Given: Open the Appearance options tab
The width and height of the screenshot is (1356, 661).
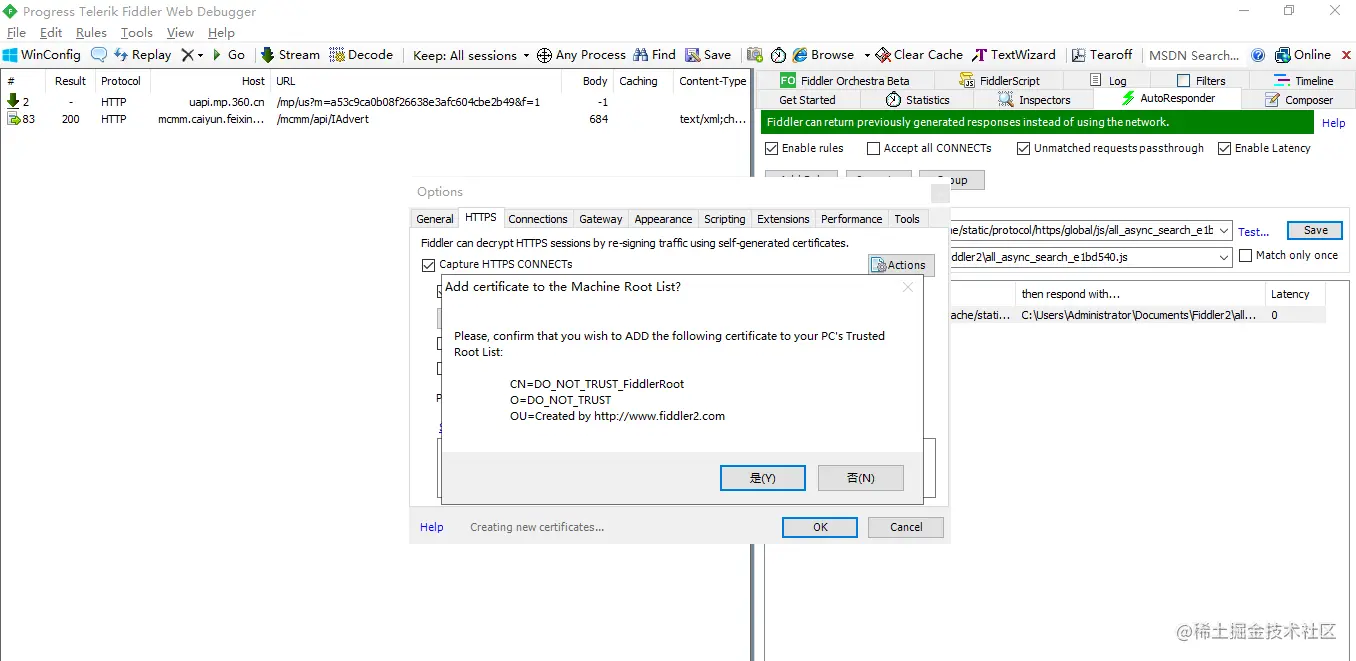Looking at the screenshot, I should click(663, 219).
